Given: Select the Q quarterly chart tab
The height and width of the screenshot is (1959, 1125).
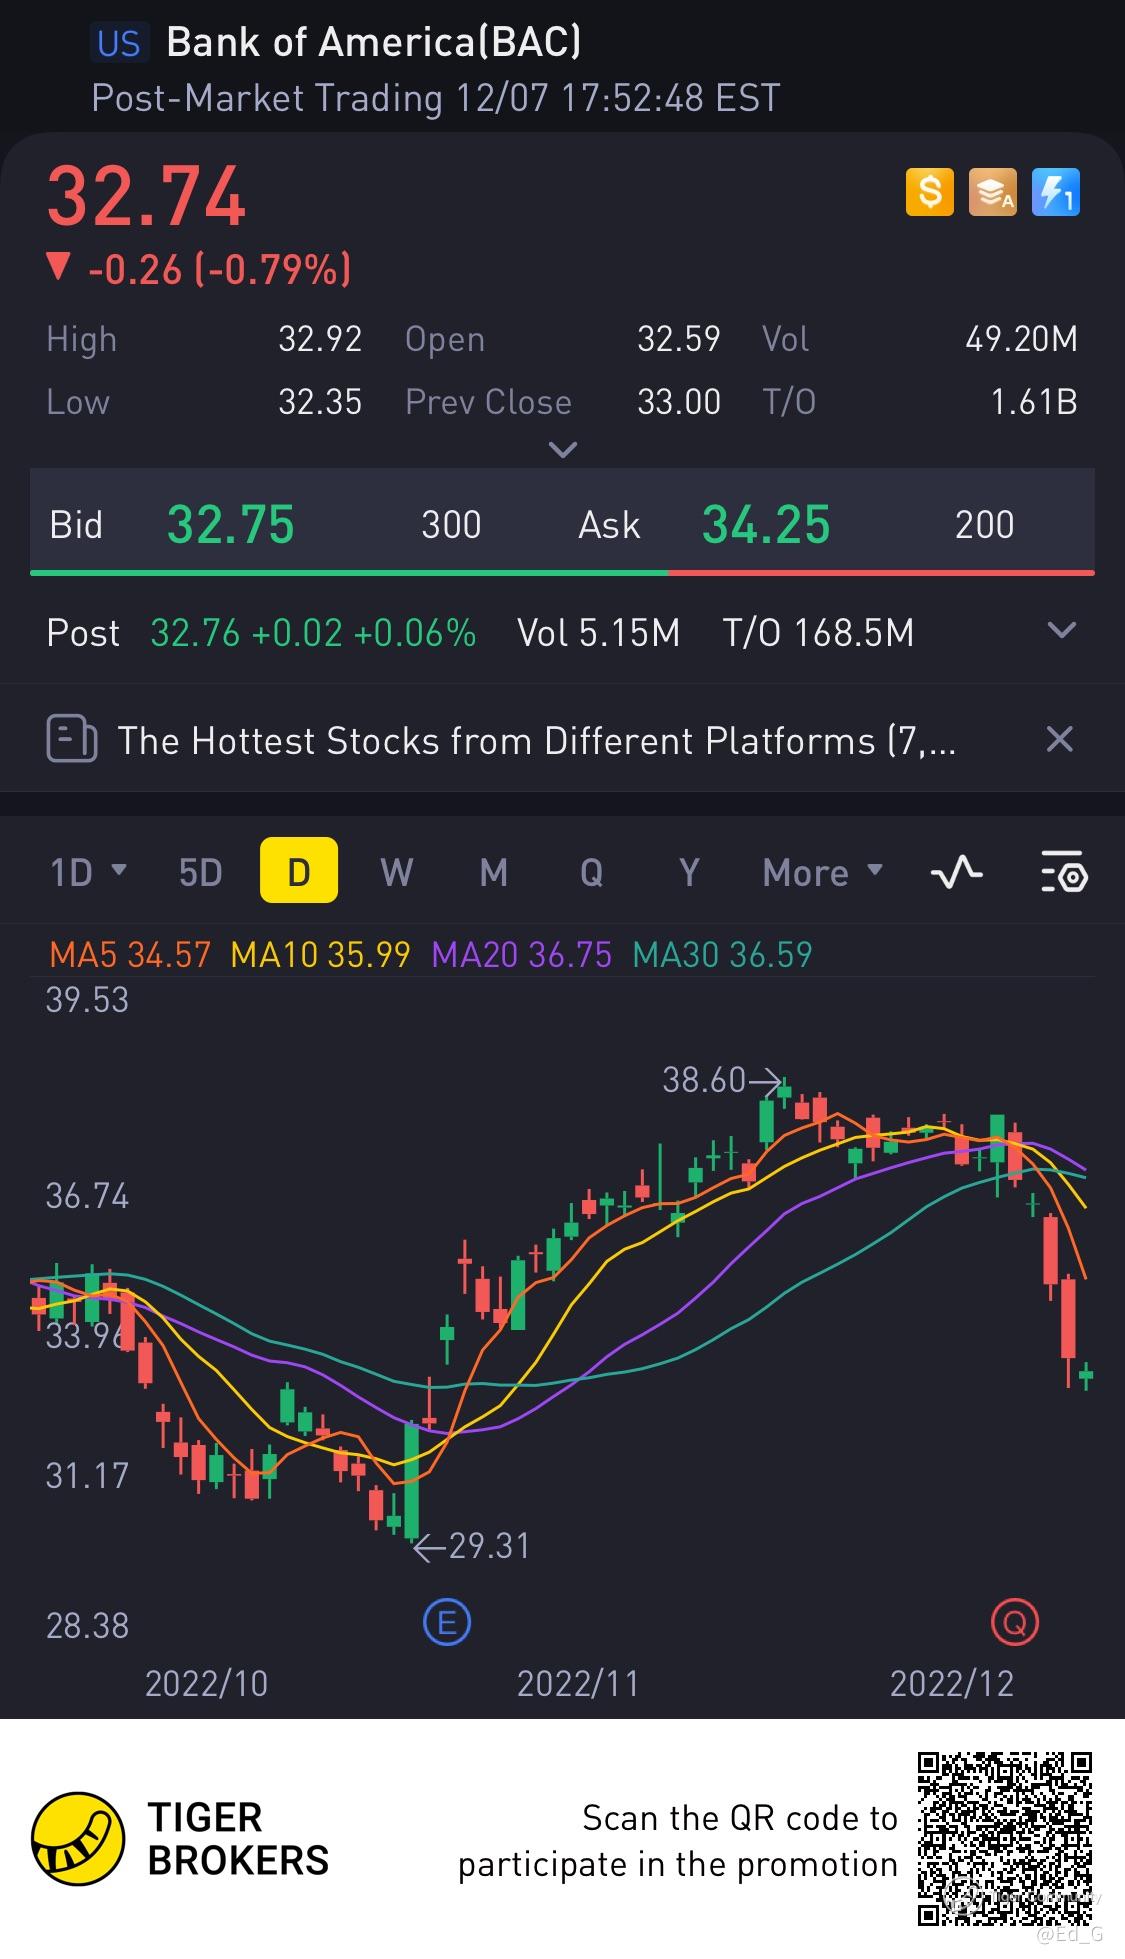Looking at the screenshot, I should [x=592, y=872].
